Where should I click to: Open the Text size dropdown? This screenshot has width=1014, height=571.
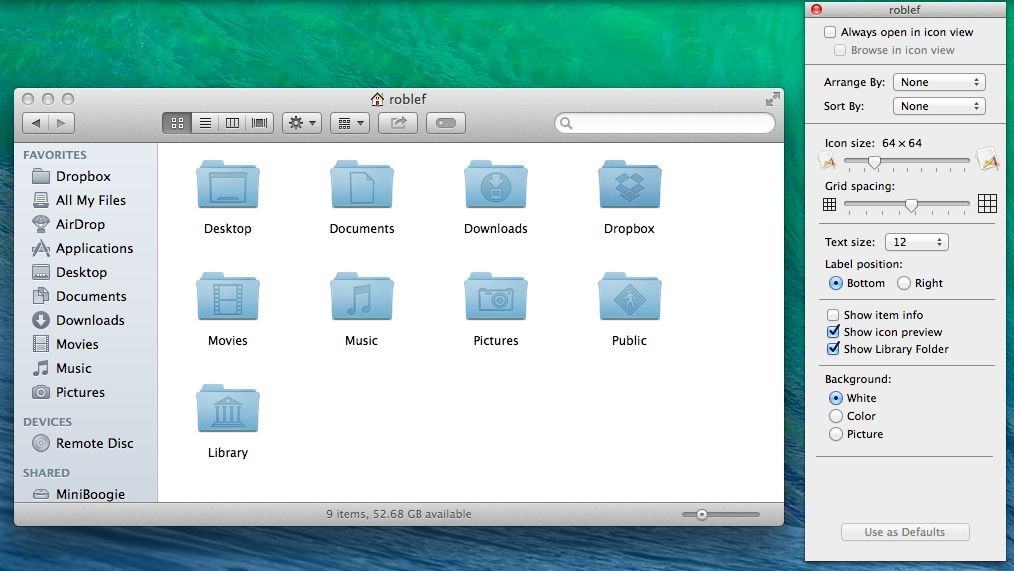[917, 242]
